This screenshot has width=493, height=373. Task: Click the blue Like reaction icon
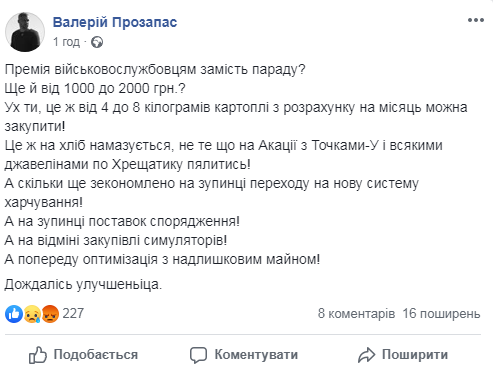(x=14, y=314)
